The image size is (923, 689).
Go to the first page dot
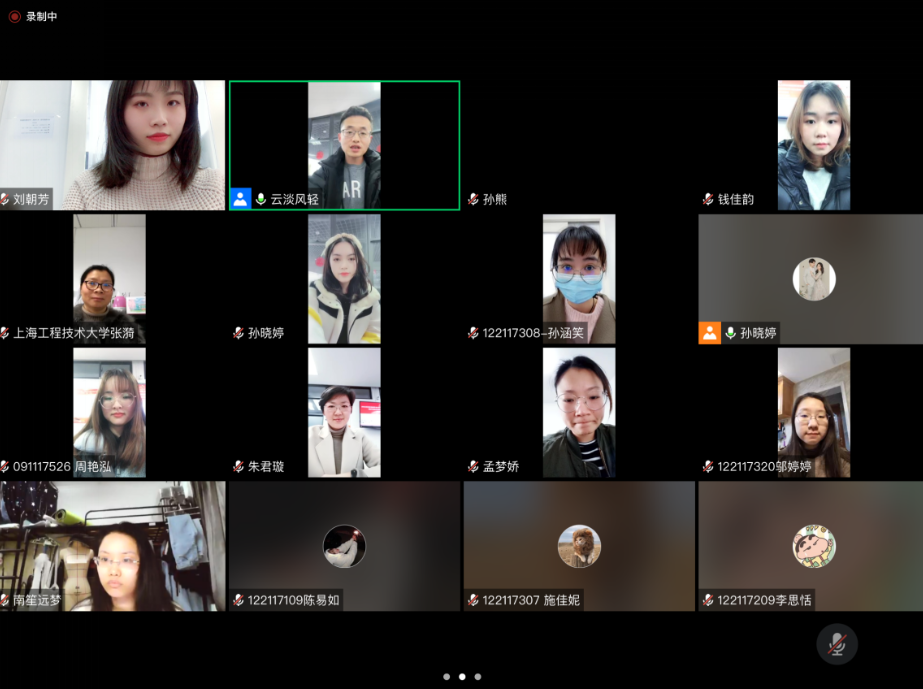point(446,677)
